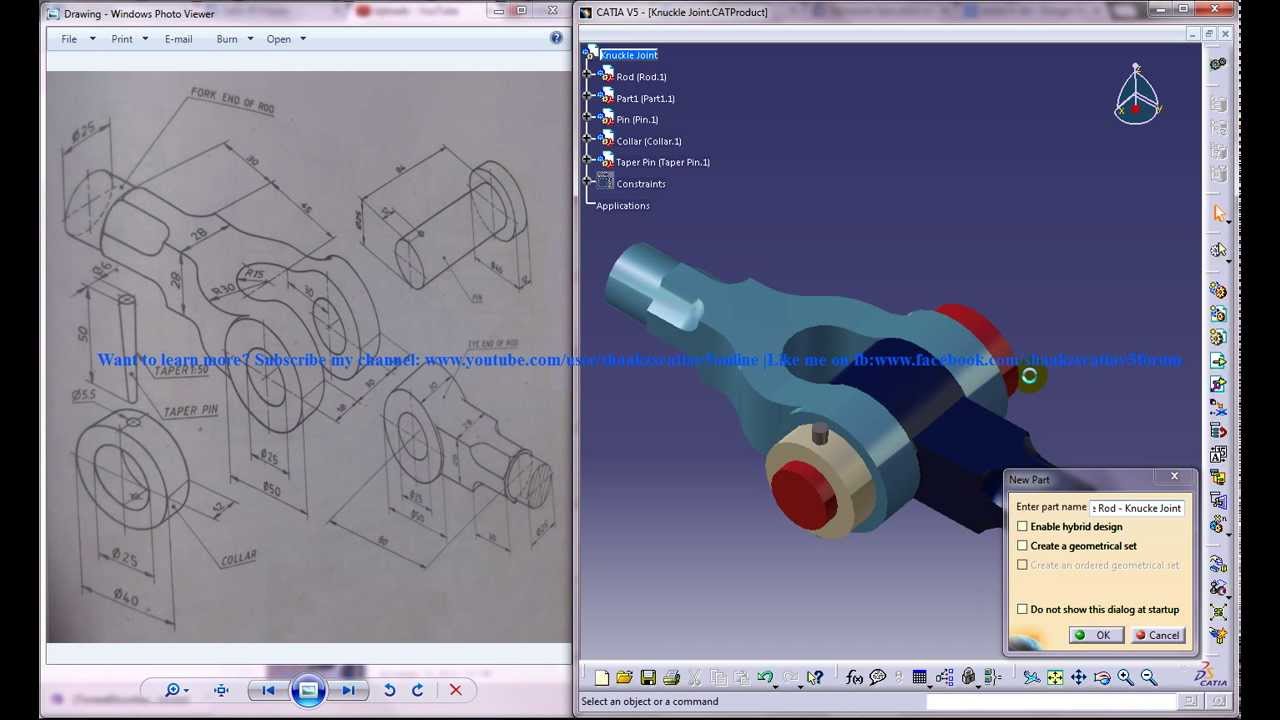Click the Zoom In magnifier in CATIA

[x=1125, y=678]
